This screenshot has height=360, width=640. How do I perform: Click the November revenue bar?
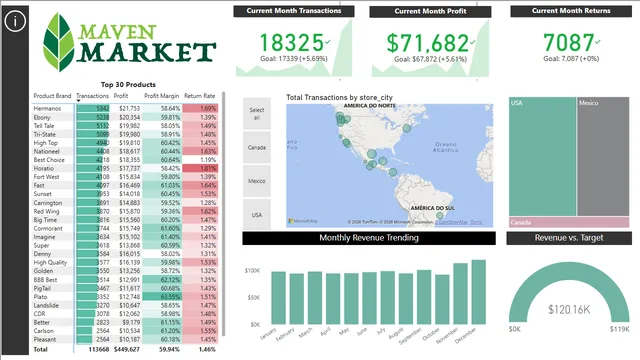tap(460, 294)
